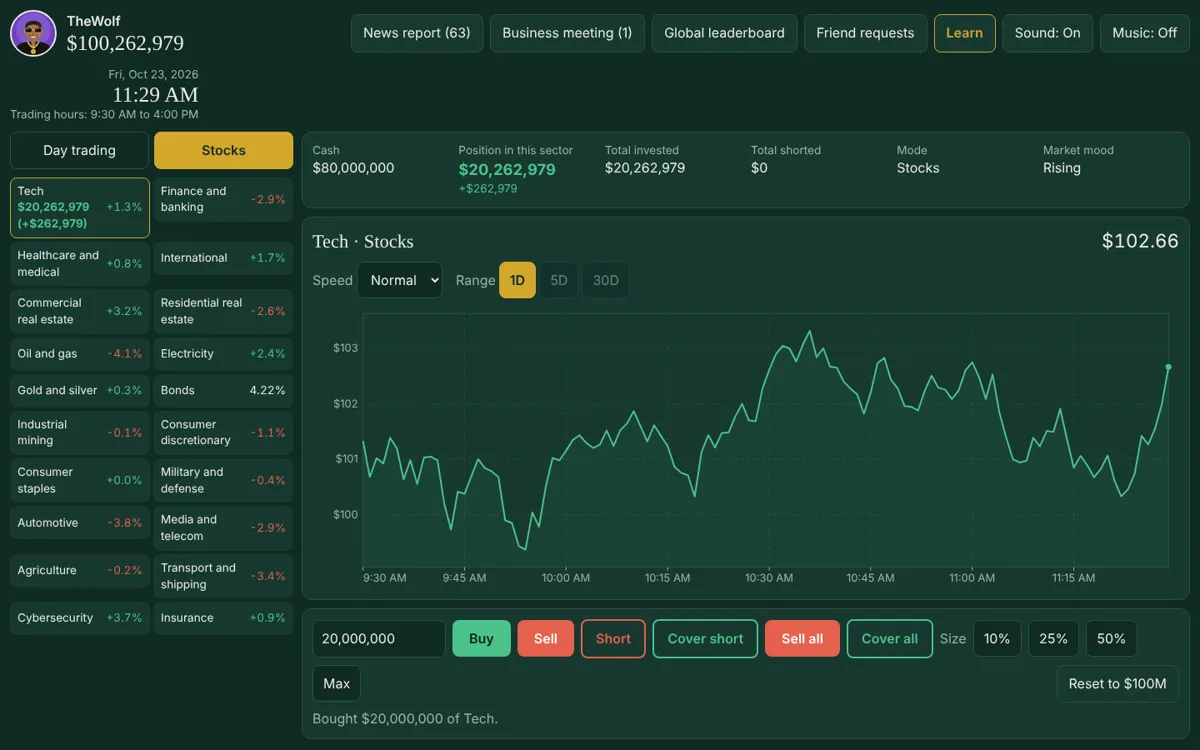1200x750 pixels.
Task: Select Media and telecom sector
Action: [x=223, y=528]
